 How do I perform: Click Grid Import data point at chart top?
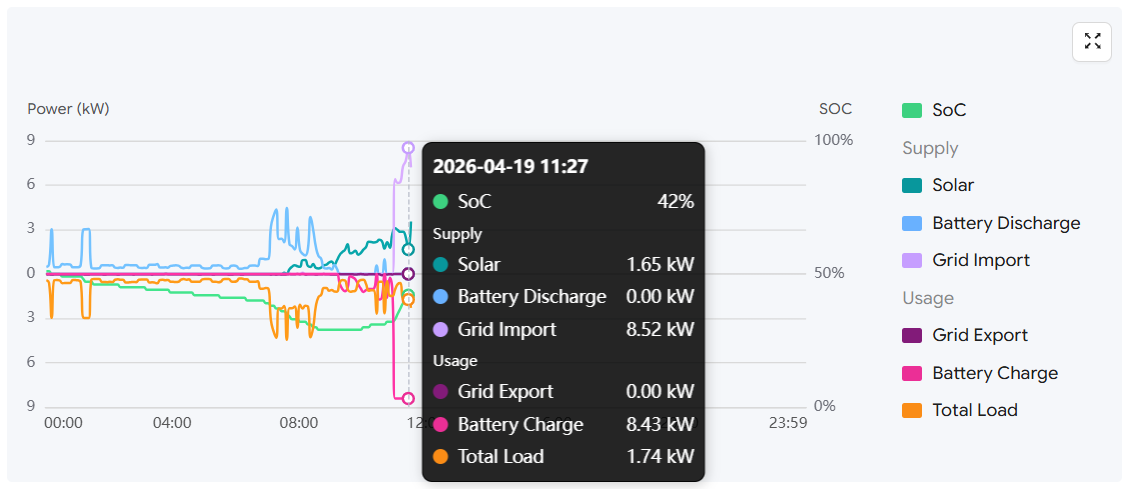pos(408,148)
